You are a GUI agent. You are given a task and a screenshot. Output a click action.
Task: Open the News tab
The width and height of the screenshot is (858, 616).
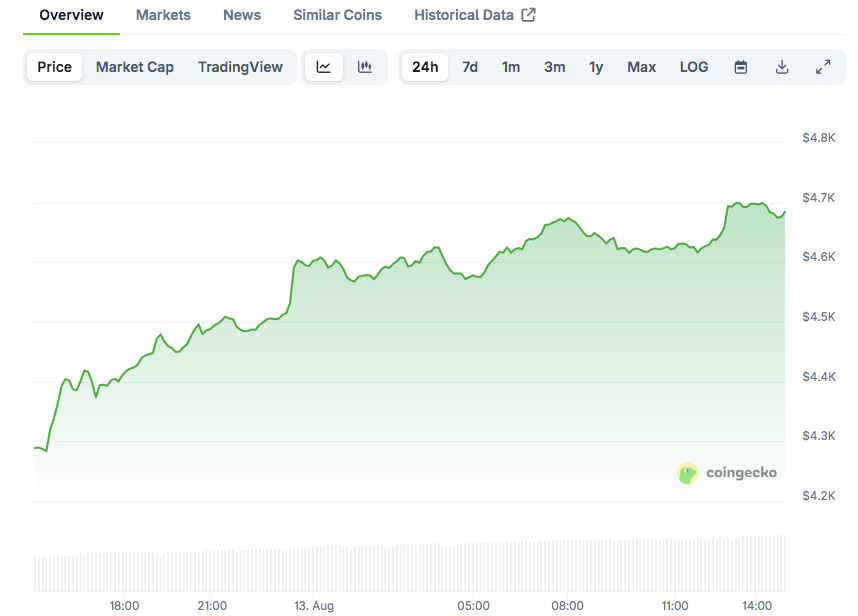tap(242, 15)
